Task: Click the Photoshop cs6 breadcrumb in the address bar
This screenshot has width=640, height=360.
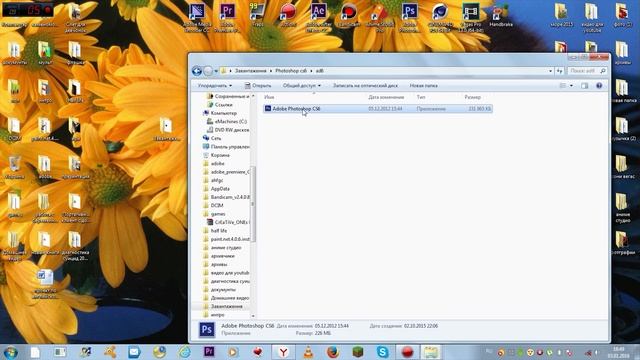Action: coord(291,71)
